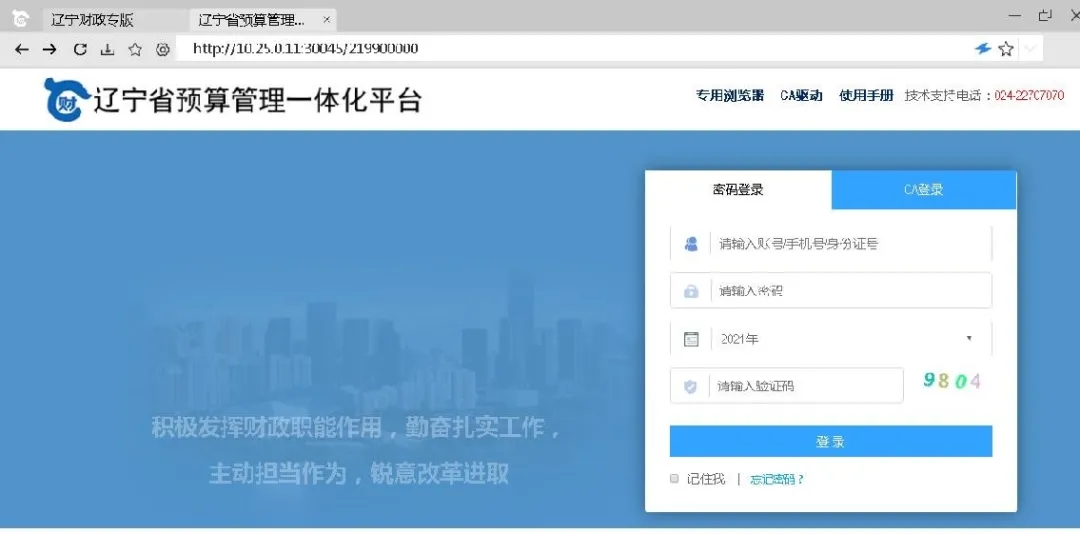
Task: Open browser settings hexagon icon
Action: 162,49
